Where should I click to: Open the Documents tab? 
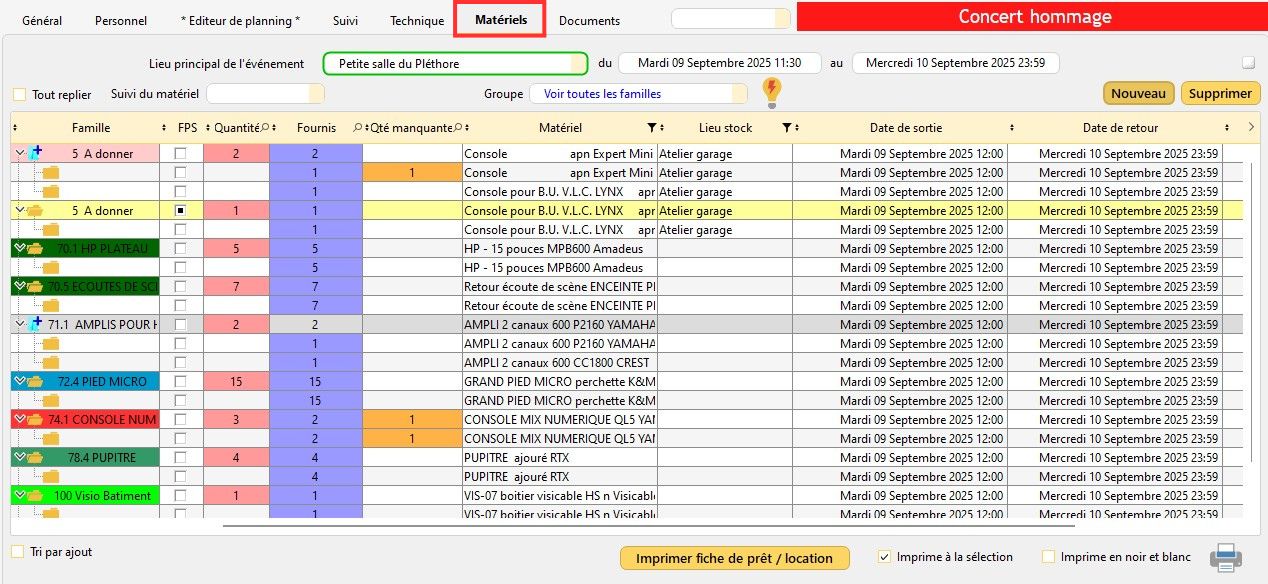click(589, 21)
